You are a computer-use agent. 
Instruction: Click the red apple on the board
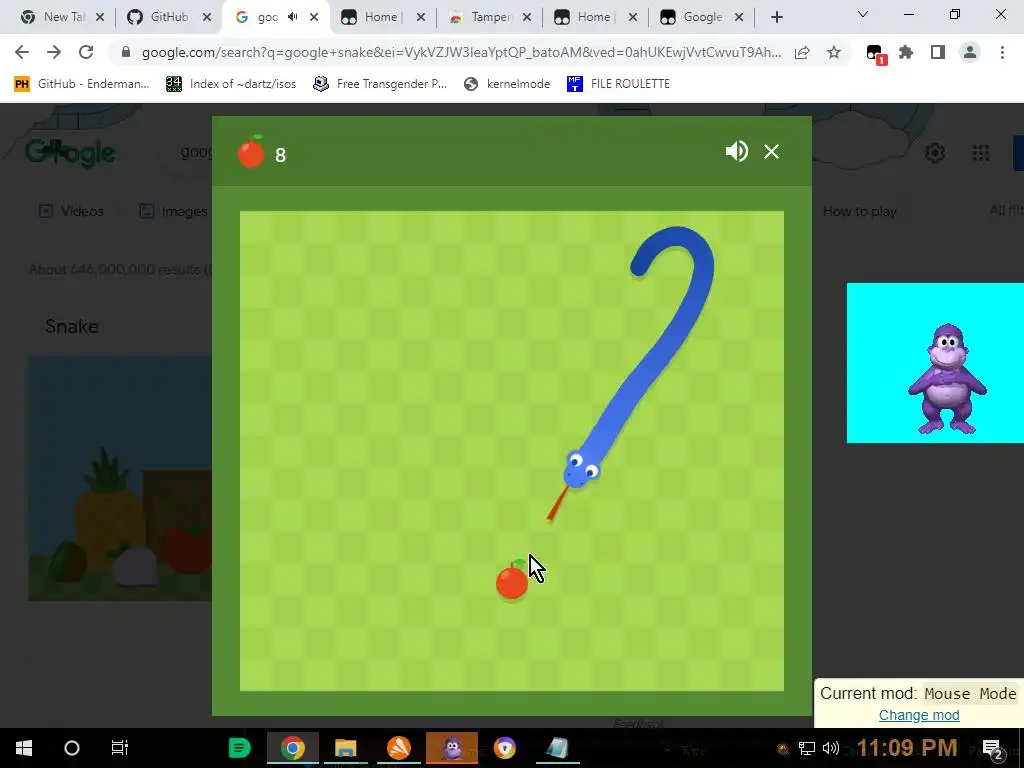coord(512,580)
